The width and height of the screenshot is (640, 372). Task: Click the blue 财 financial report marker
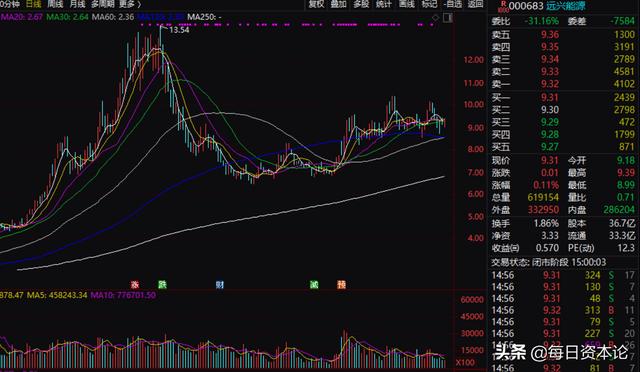click(220, 284)
